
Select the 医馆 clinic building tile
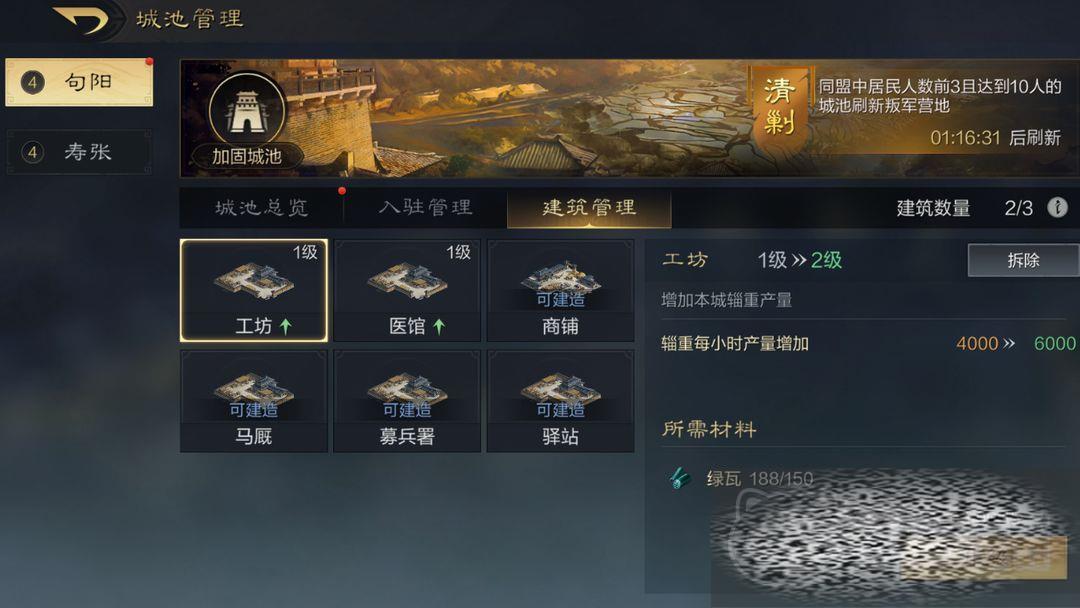tap(407, 291)
